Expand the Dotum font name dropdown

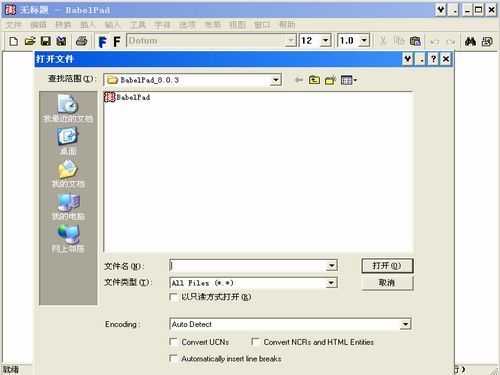point(291,41)
